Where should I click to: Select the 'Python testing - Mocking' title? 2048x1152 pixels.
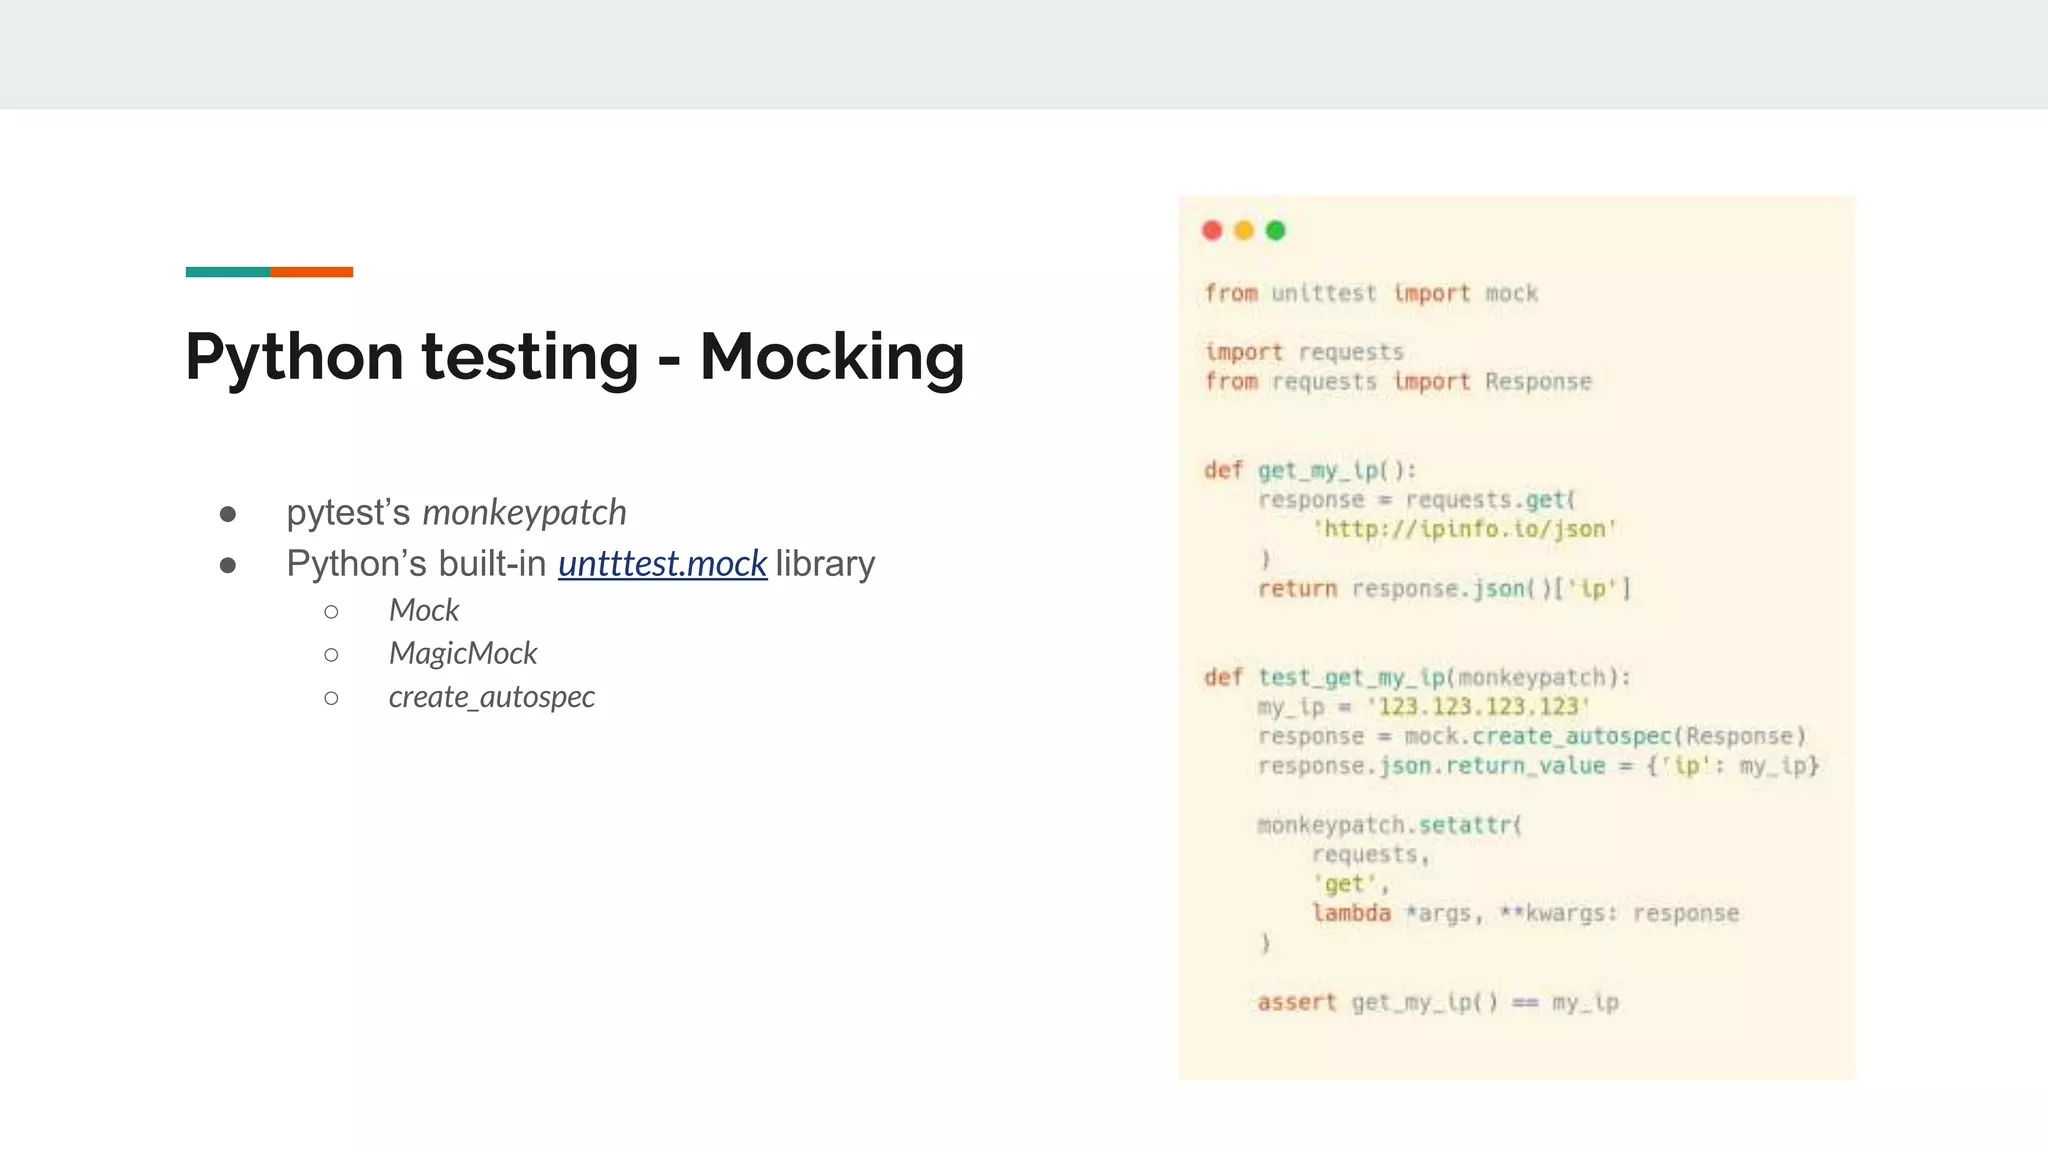pos(575,357)
